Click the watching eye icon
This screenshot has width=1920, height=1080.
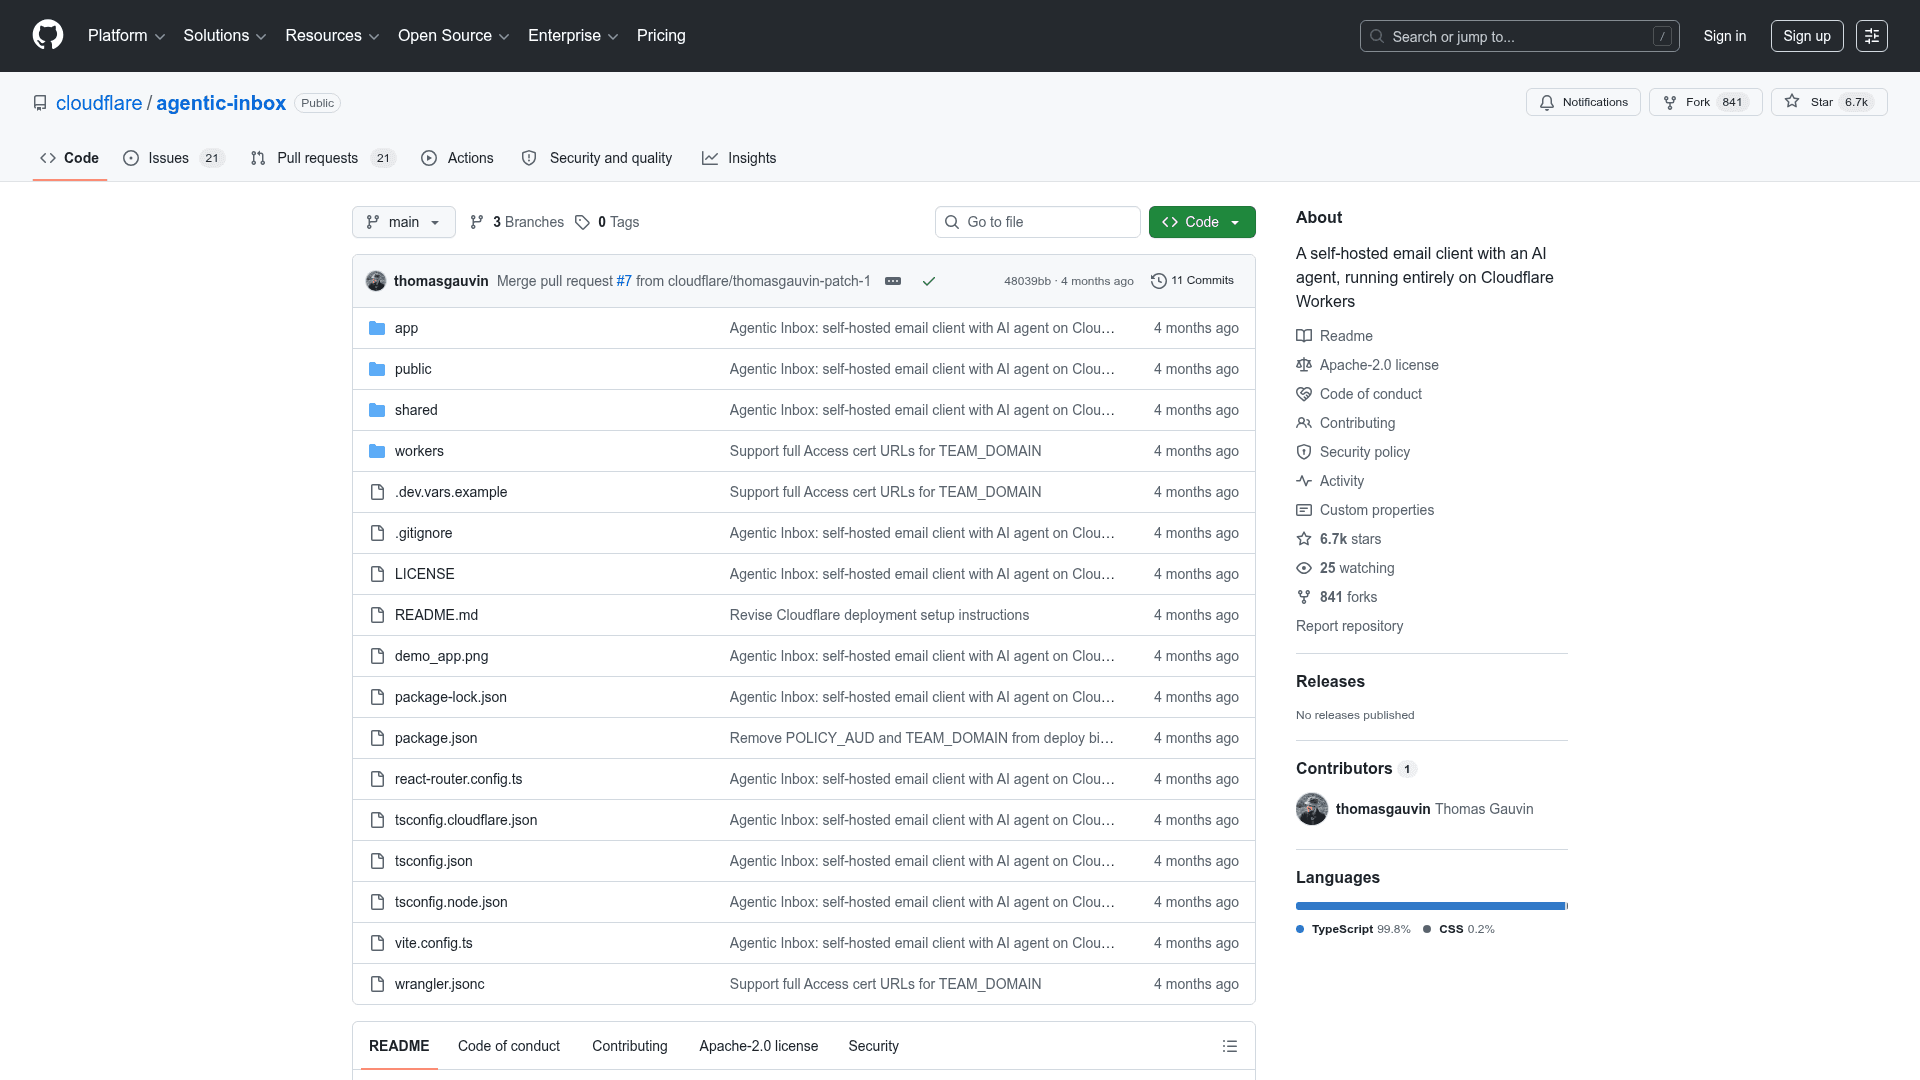pyautogui.click(x=1304, y=568)
